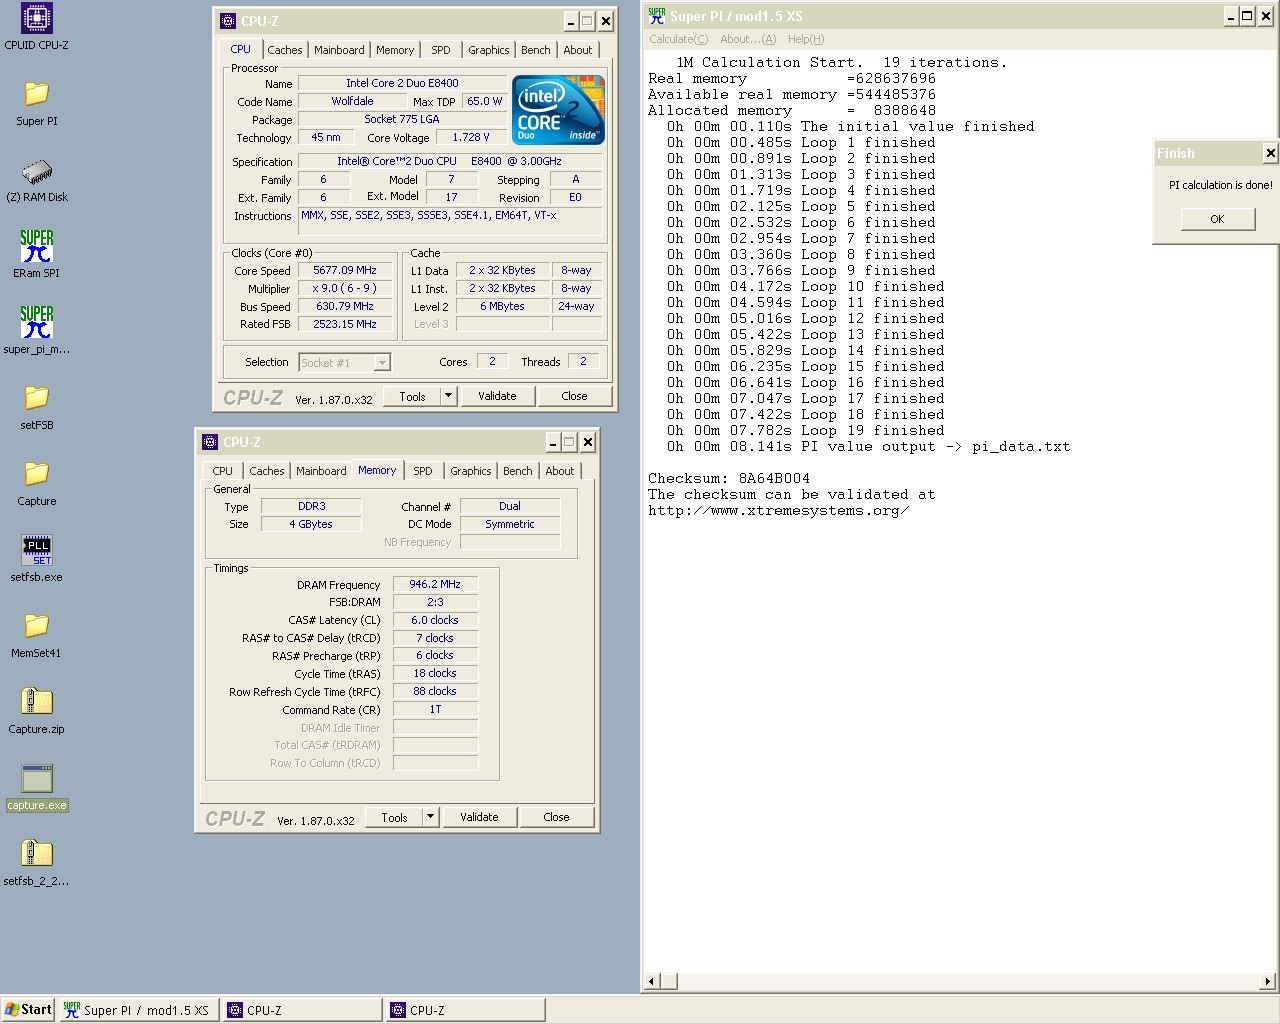The height and width of the screenshot is (1024, 1280).
Task: Open the Caches tab in upper CPU-Z window
Action: point(284,50)
